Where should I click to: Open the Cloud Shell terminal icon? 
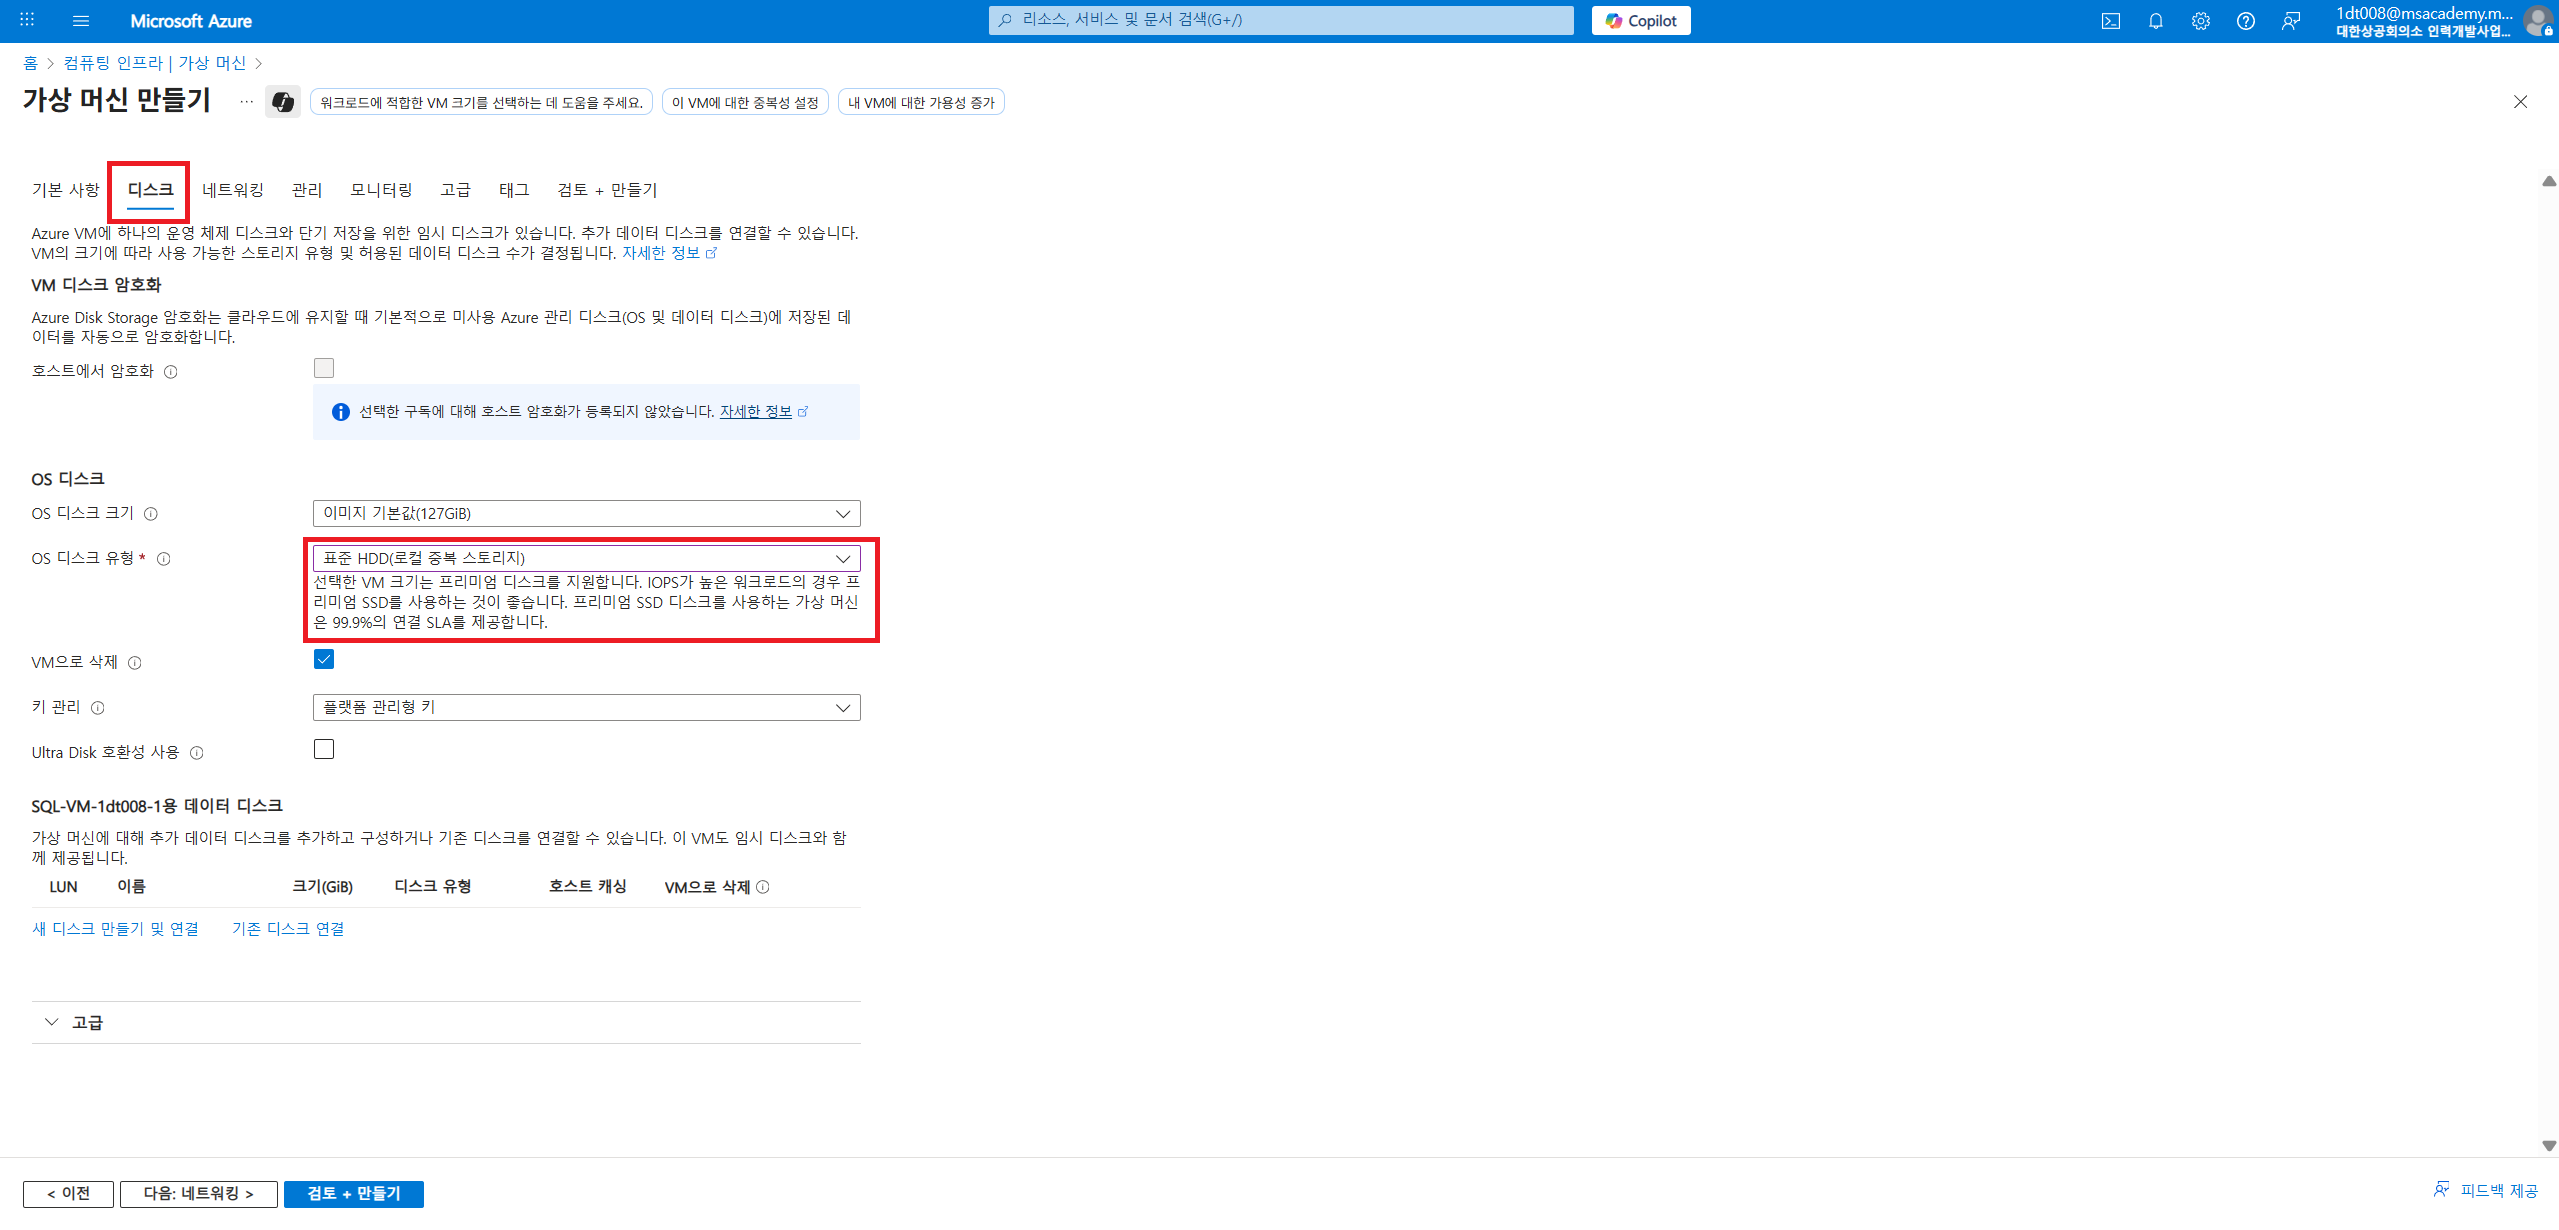click(2110, 21)
